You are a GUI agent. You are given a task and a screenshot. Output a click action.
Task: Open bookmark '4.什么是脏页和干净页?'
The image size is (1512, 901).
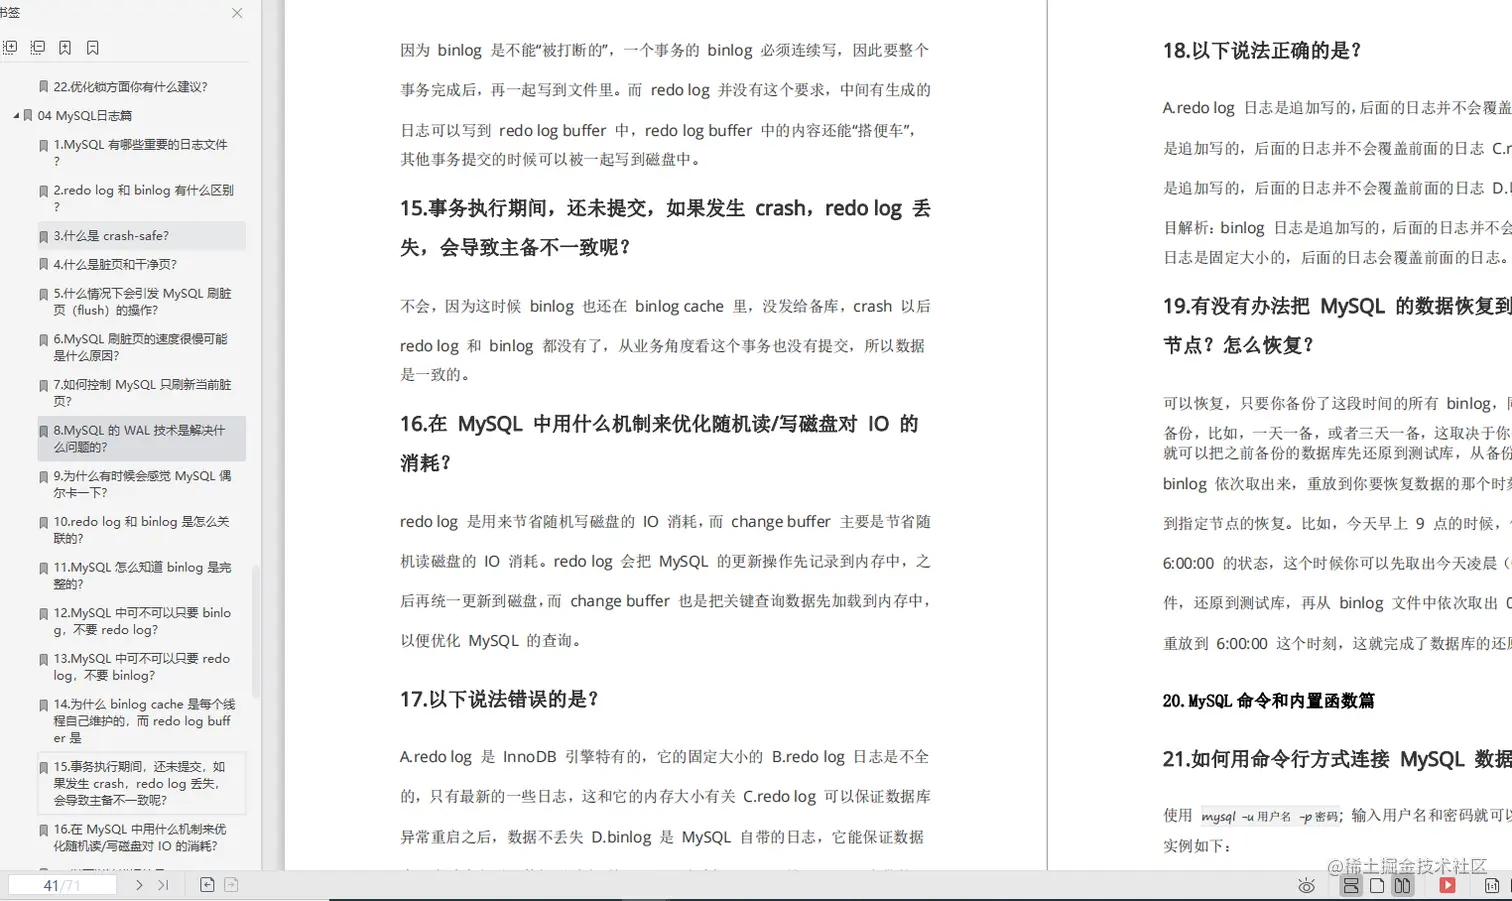point(115,265)
